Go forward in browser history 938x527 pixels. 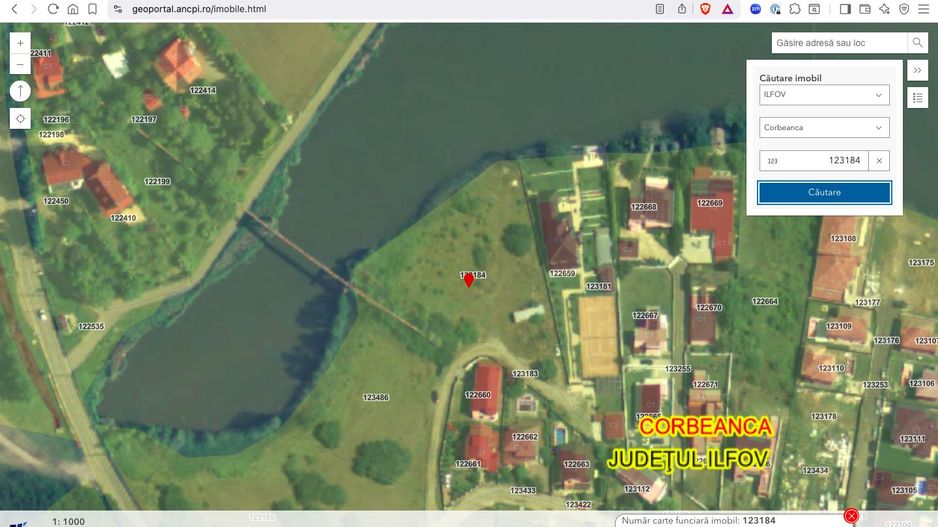pyautogui.click(x=34, y=9)
